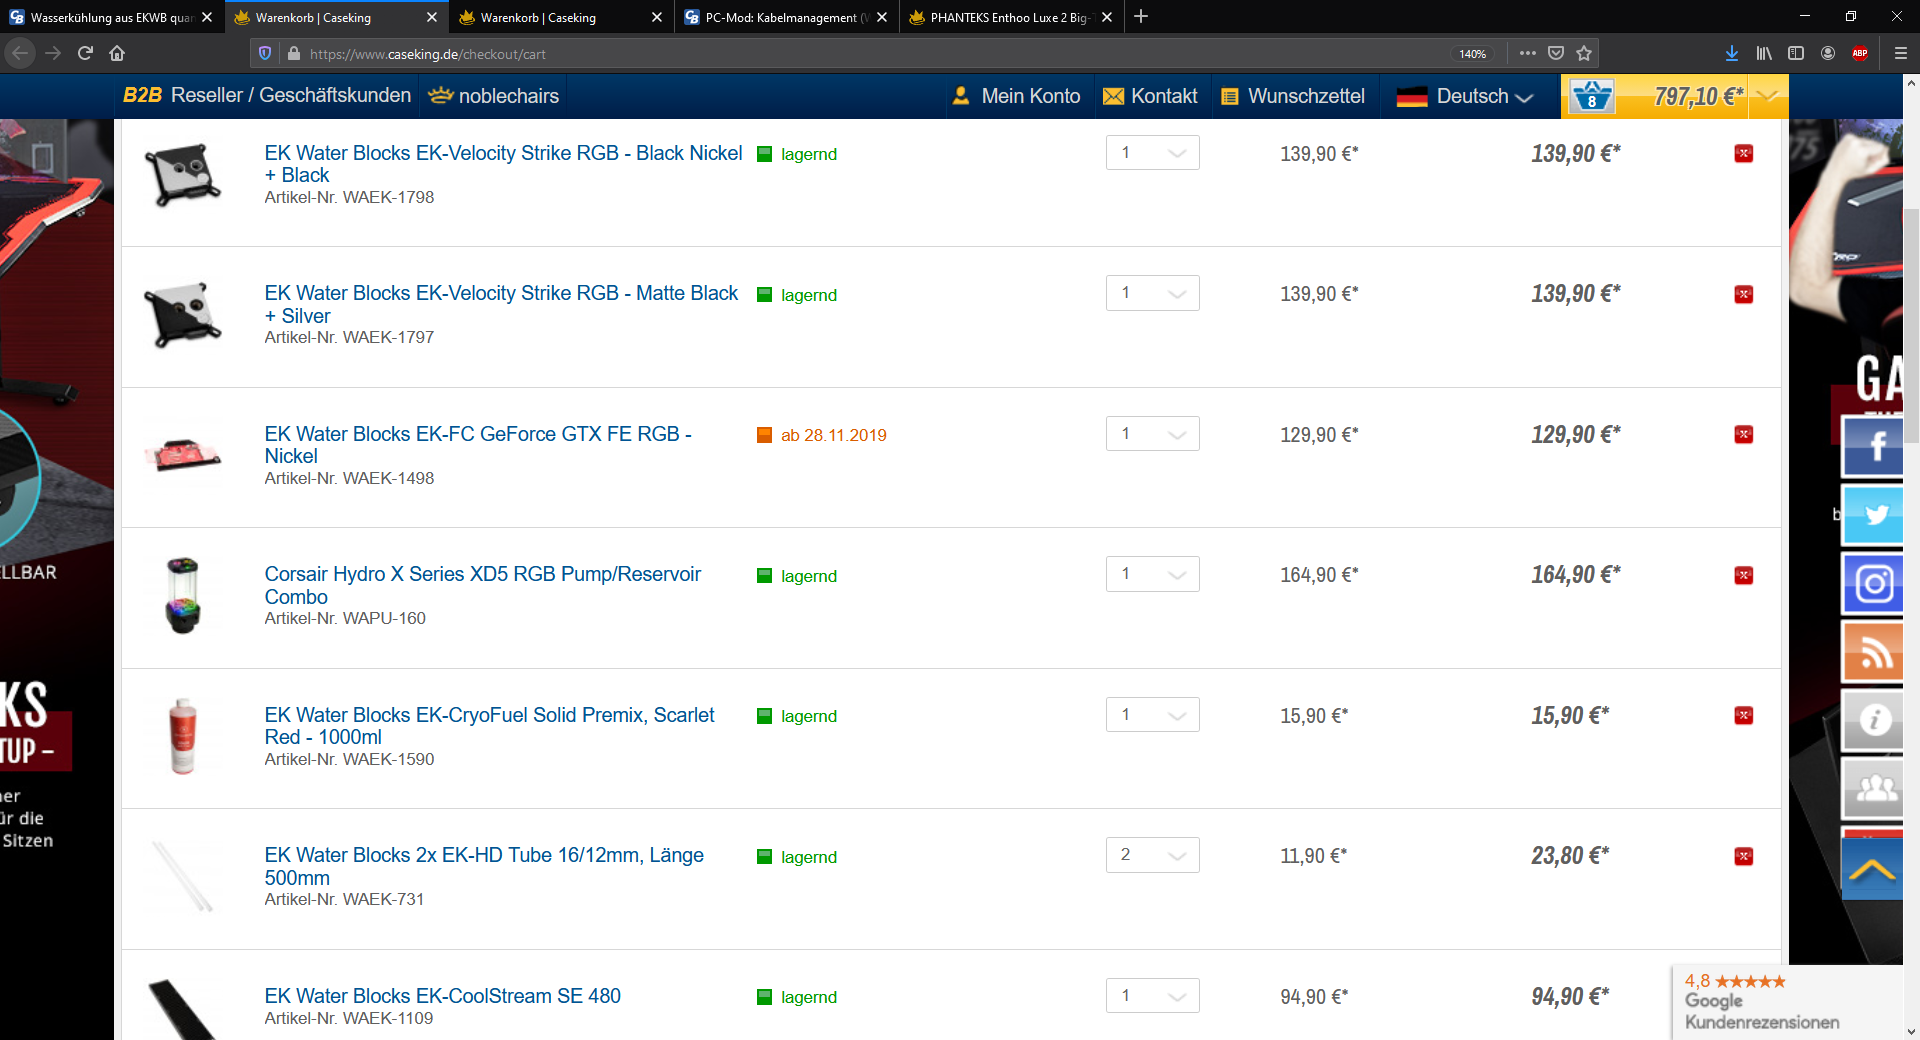
Task: Open Corsair Hydro X Series XD5 product
Action: pos(482,585)
